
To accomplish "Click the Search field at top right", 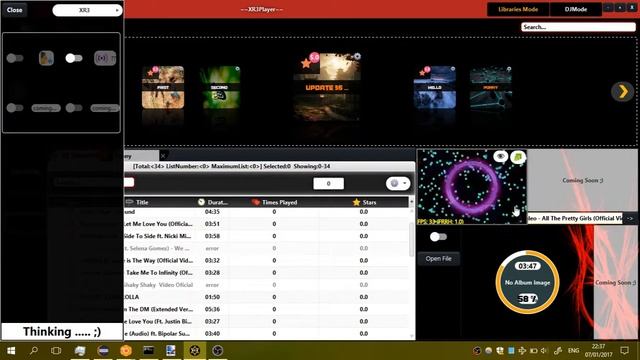I will coord(578,27).
